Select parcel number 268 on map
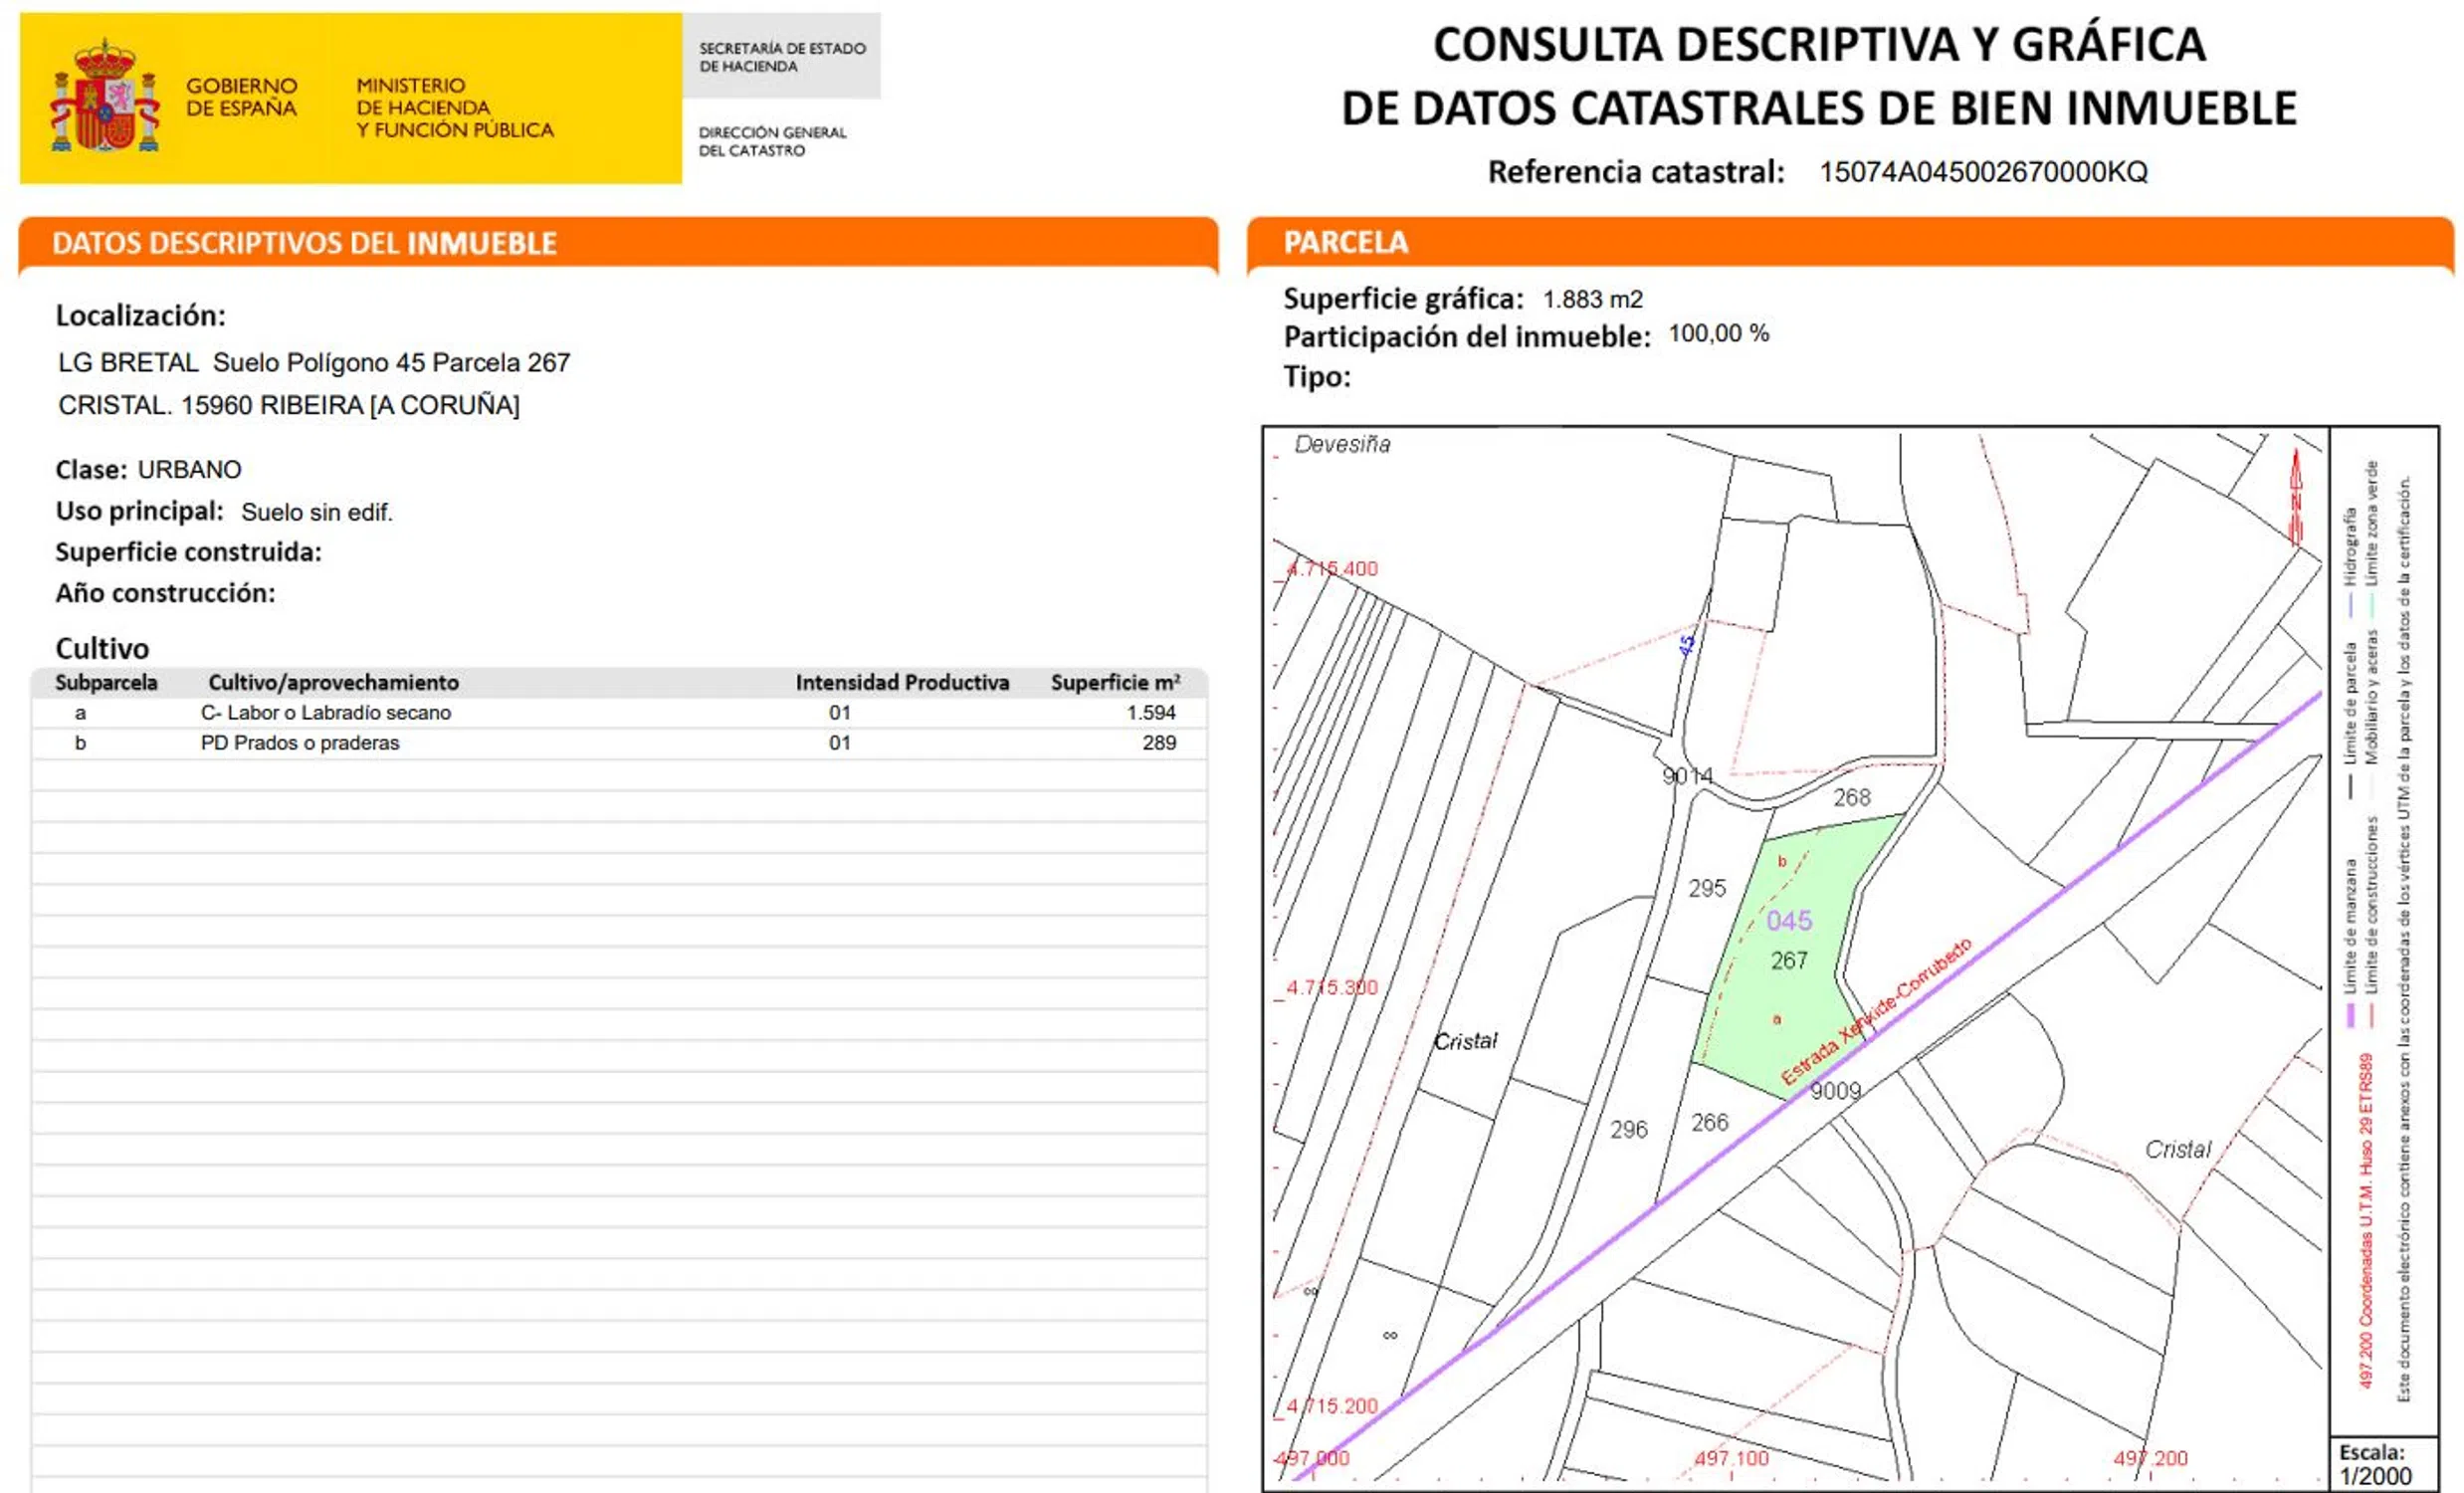This screenshot has height=1493, width=2464. coord(1851,797)
